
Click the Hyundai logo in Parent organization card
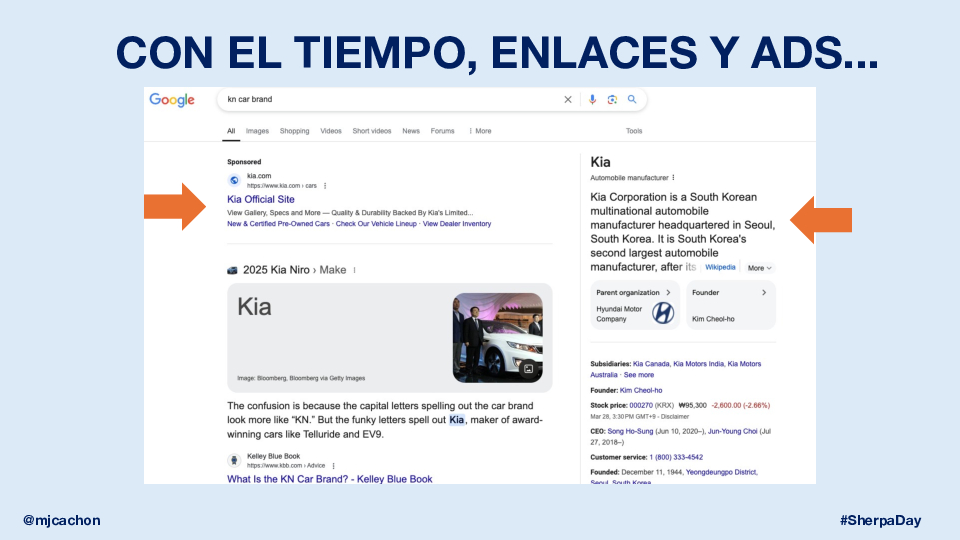click(662, 313)
